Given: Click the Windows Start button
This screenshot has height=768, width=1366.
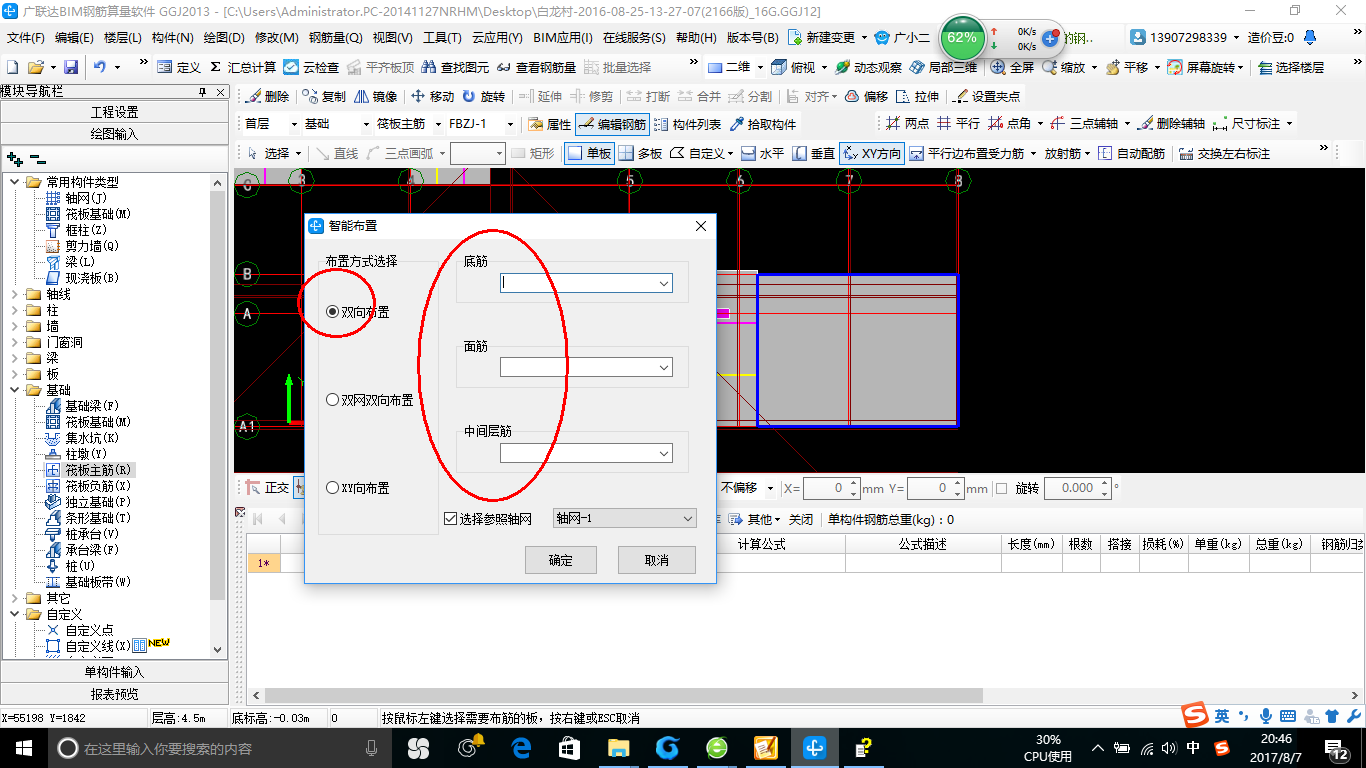Looking at the screenshot, I should click(x=23, y=748).
